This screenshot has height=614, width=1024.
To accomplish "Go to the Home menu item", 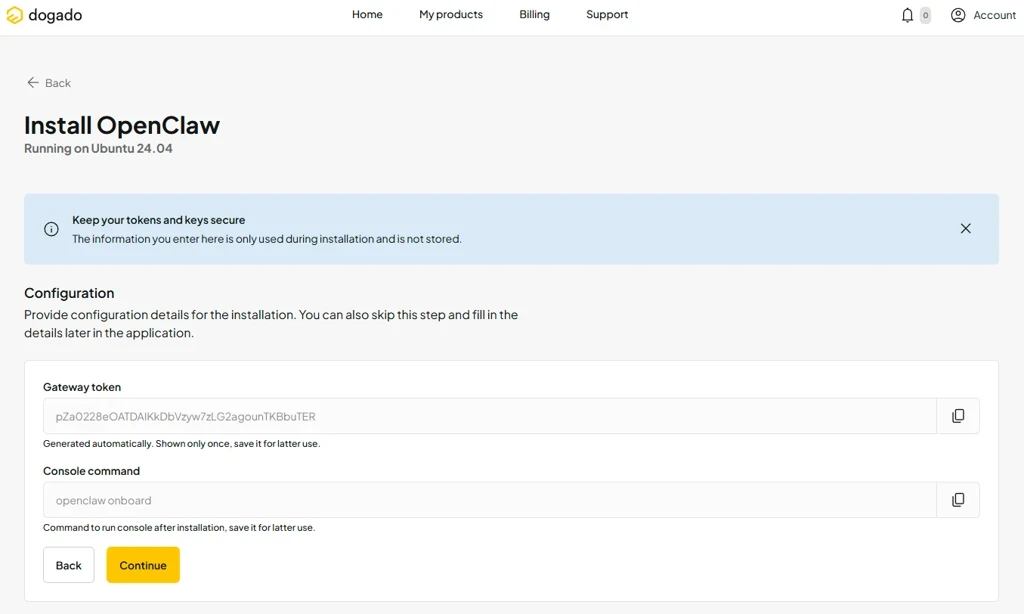I will pyautogui.click(x=367, y=14).
